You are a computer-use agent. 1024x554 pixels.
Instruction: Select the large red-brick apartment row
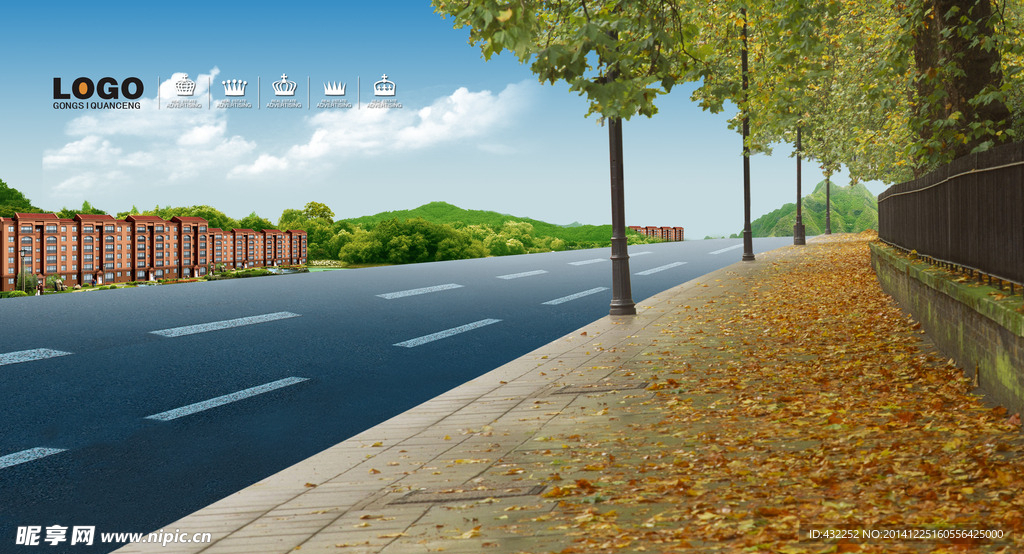(150, 248)
